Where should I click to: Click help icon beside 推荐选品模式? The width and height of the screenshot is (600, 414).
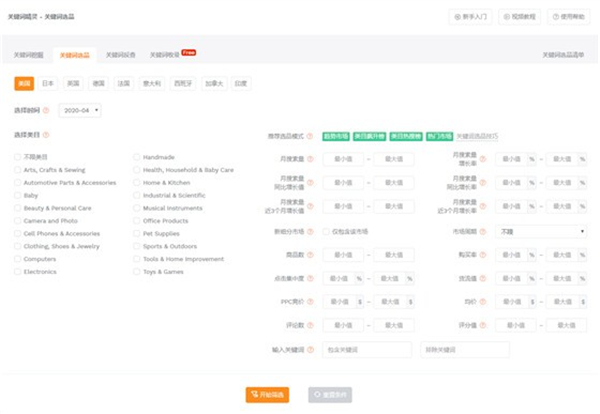point(313,135)
